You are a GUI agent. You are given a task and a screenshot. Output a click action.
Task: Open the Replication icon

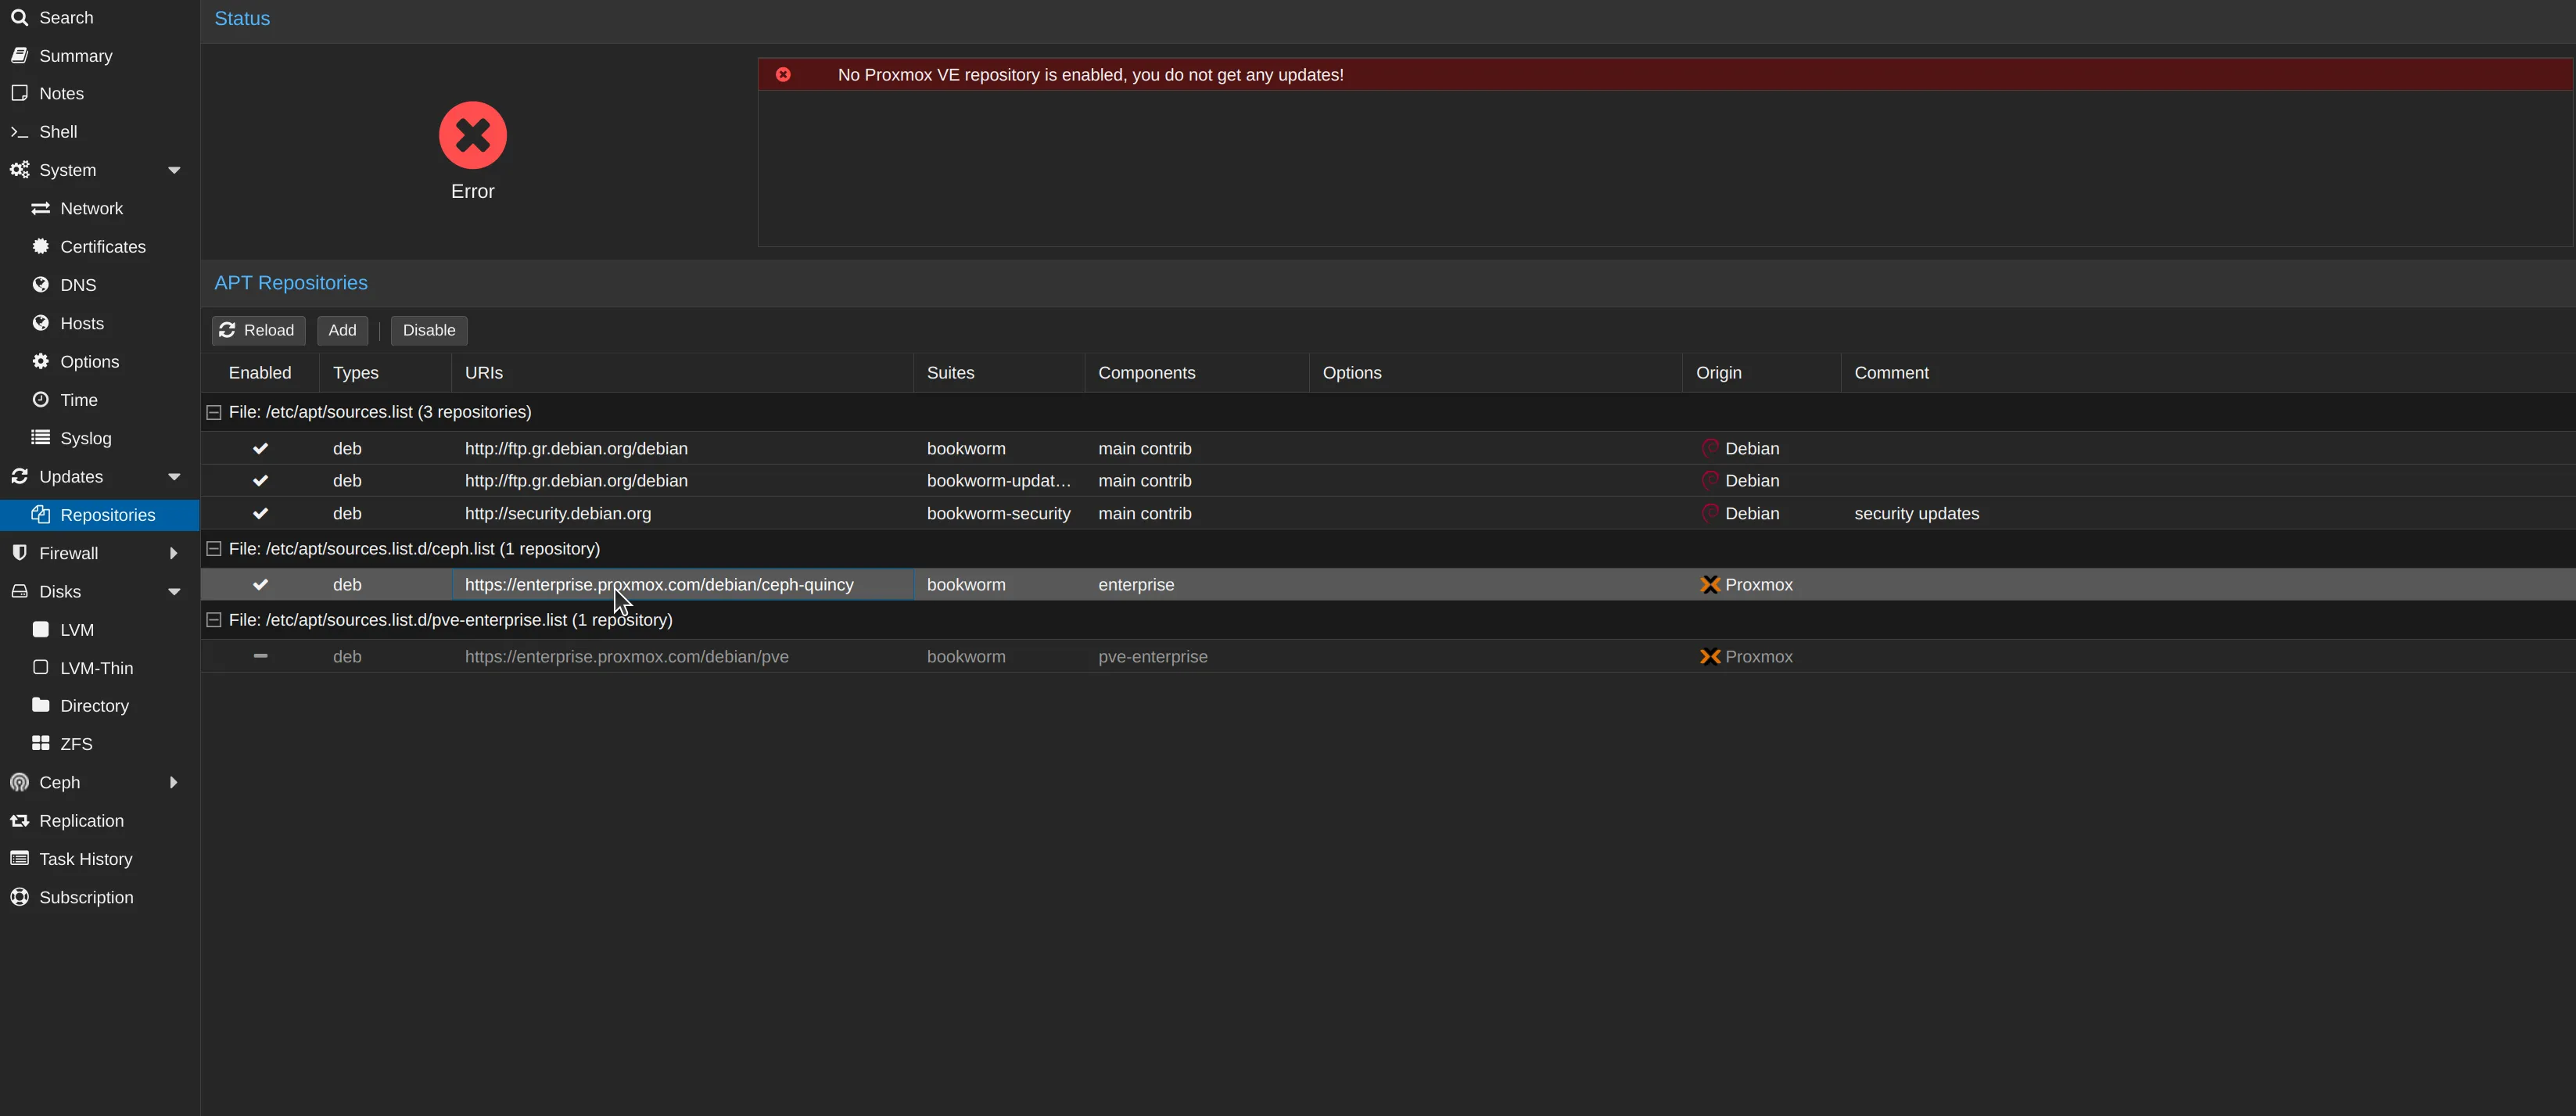(19, 820)
